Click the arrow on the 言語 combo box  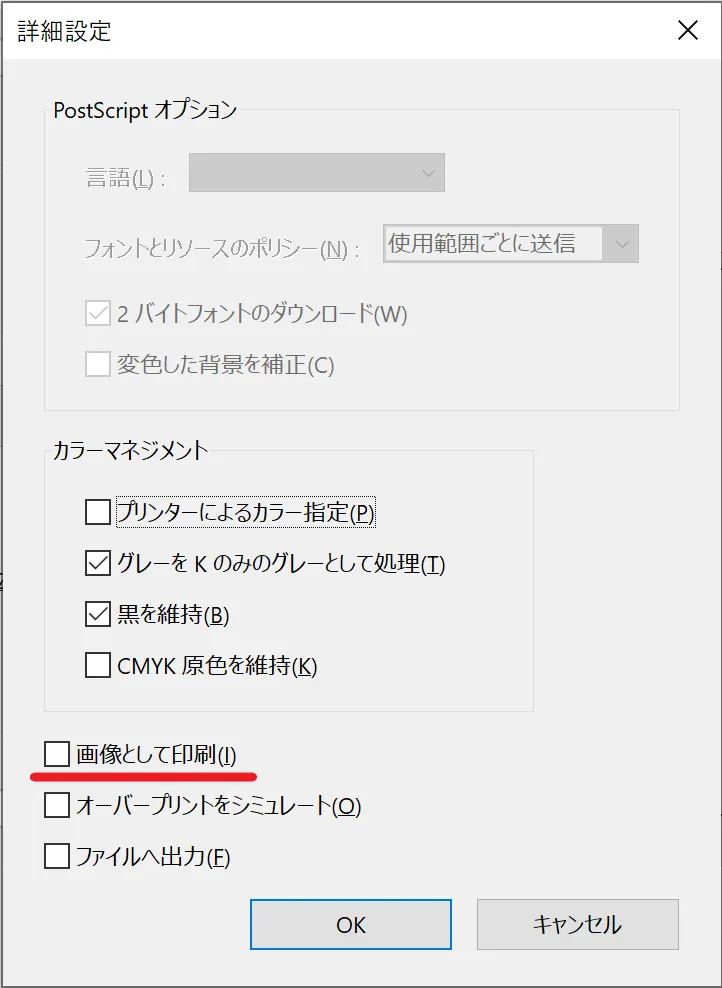(x=428, y=172)
